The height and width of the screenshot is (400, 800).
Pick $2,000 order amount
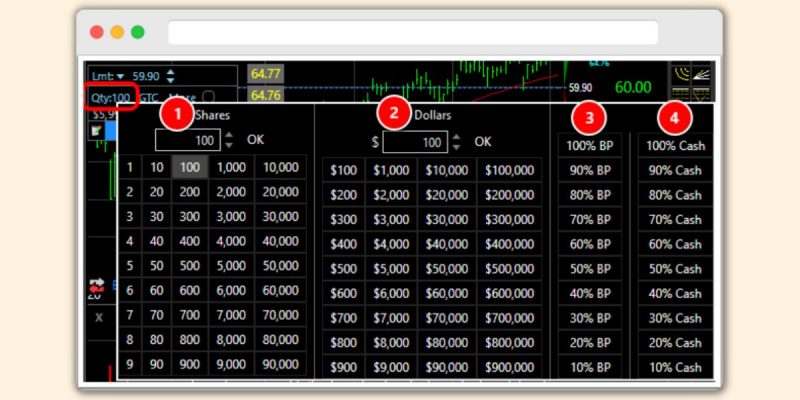point(391,195)
